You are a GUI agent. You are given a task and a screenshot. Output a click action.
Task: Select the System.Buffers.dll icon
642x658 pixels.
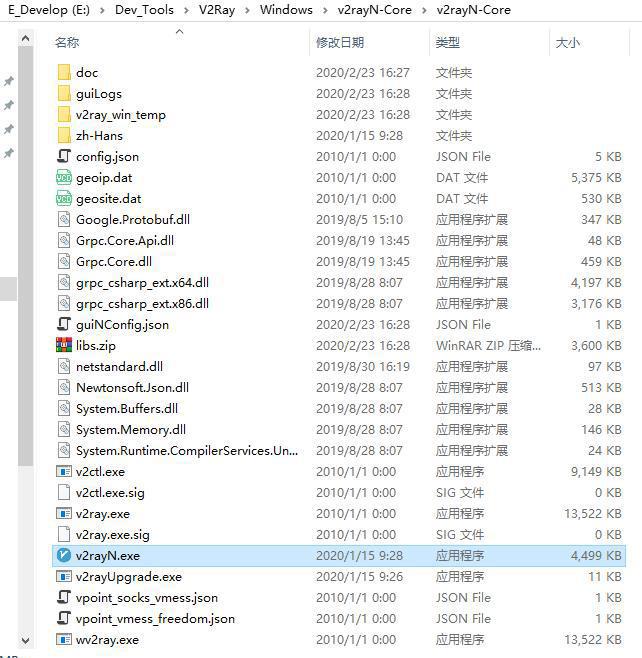coord(64,408)
